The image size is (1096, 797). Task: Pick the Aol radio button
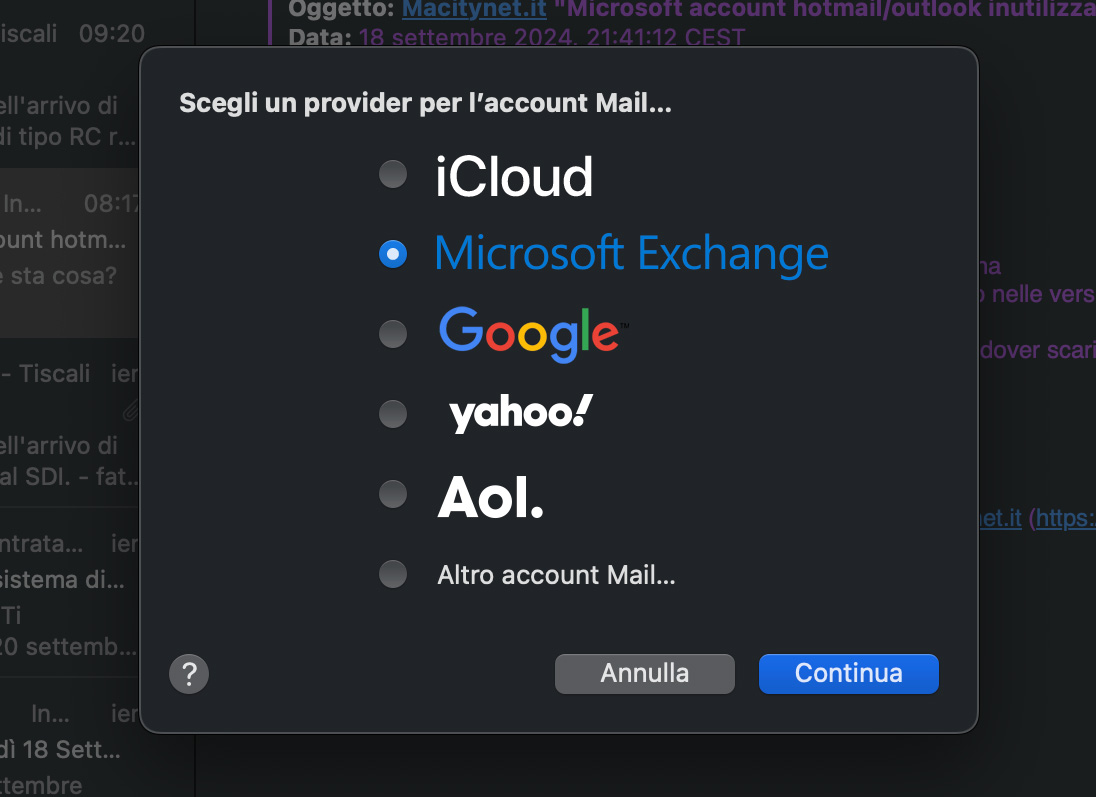coord(393,493)
